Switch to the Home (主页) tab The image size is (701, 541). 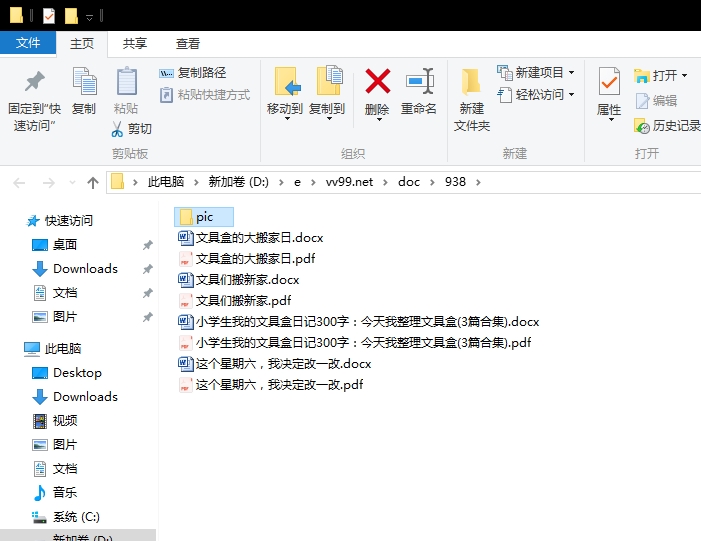[x=82, y=44]
